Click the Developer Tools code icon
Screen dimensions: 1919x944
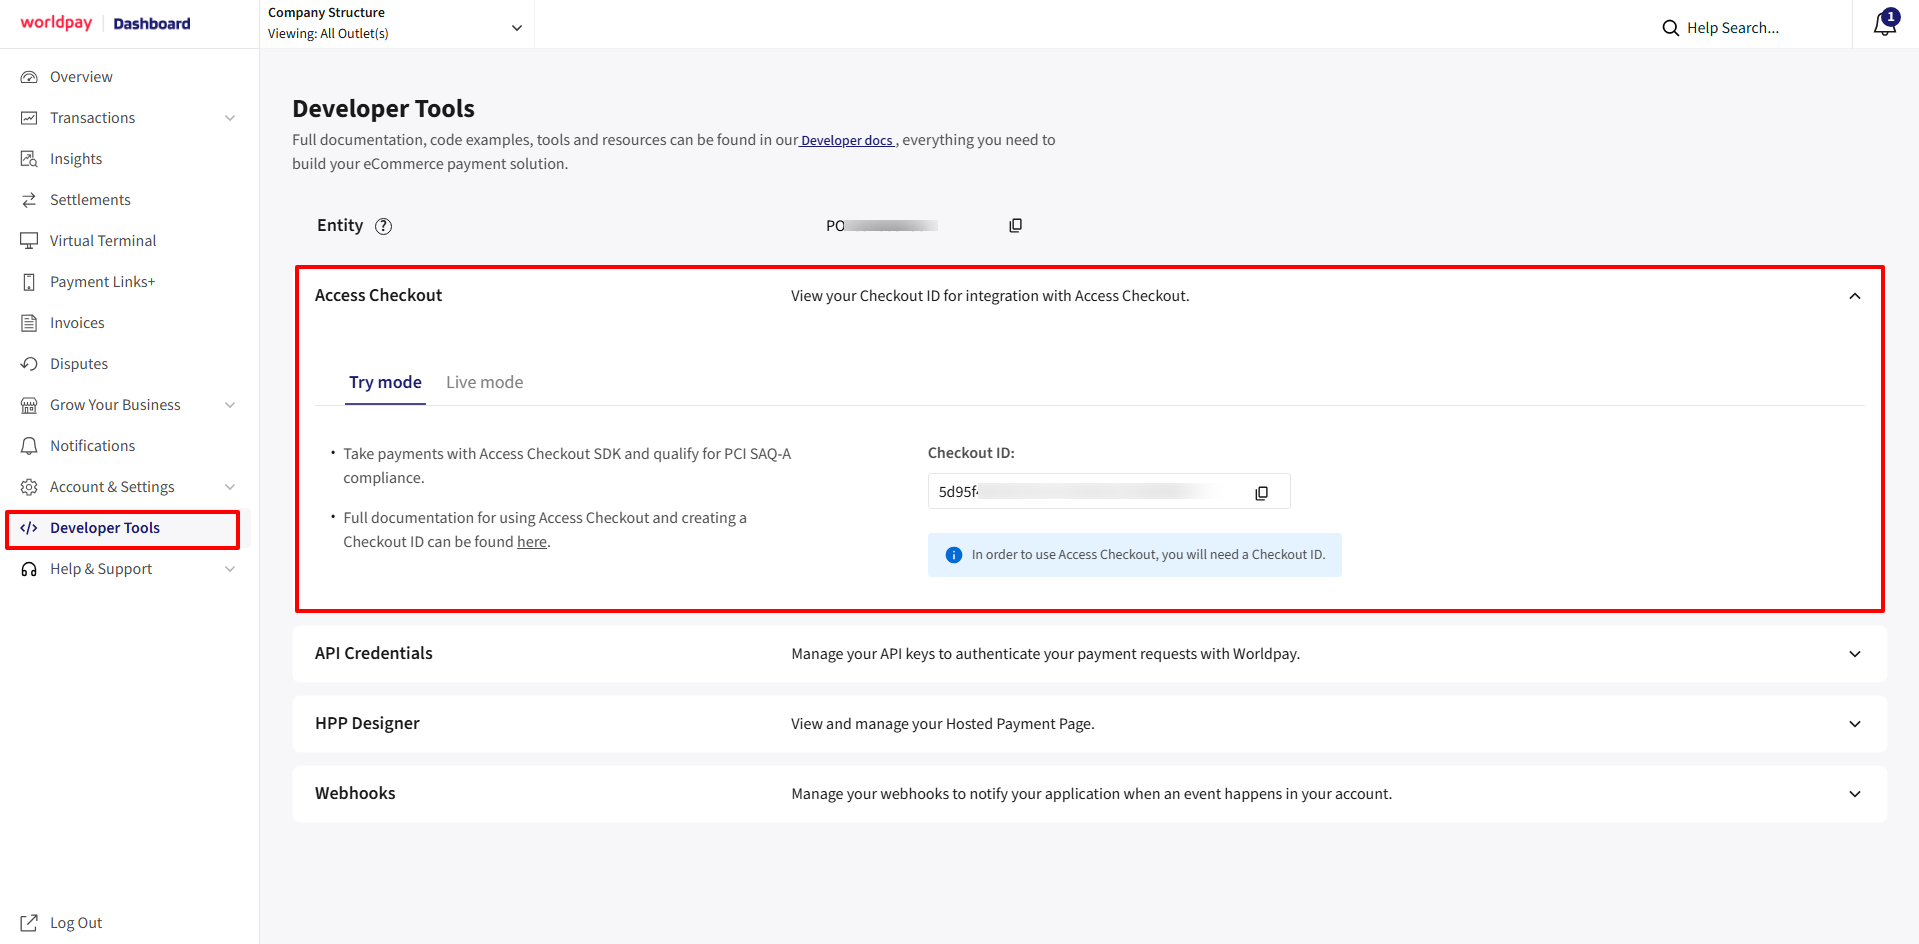point(29,528)
